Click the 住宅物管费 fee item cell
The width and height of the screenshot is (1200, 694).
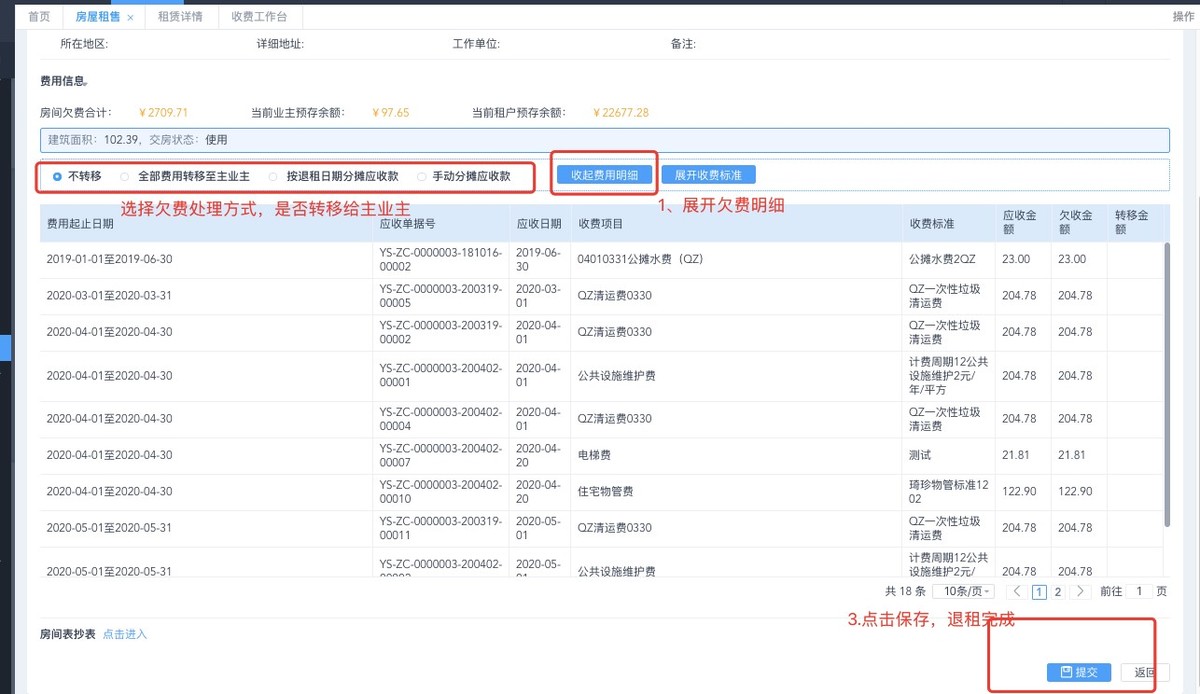click(x=736, y=491)
